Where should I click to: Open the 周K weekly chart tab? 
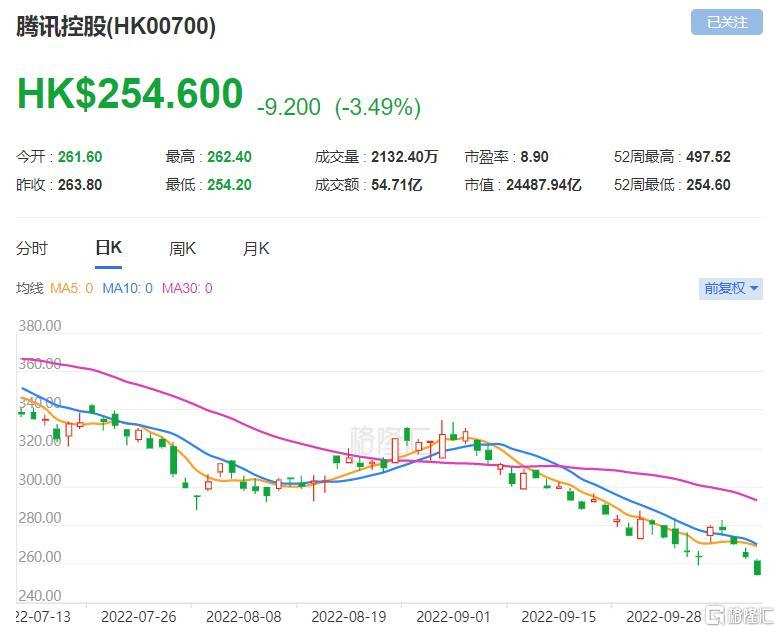(182, 248)
